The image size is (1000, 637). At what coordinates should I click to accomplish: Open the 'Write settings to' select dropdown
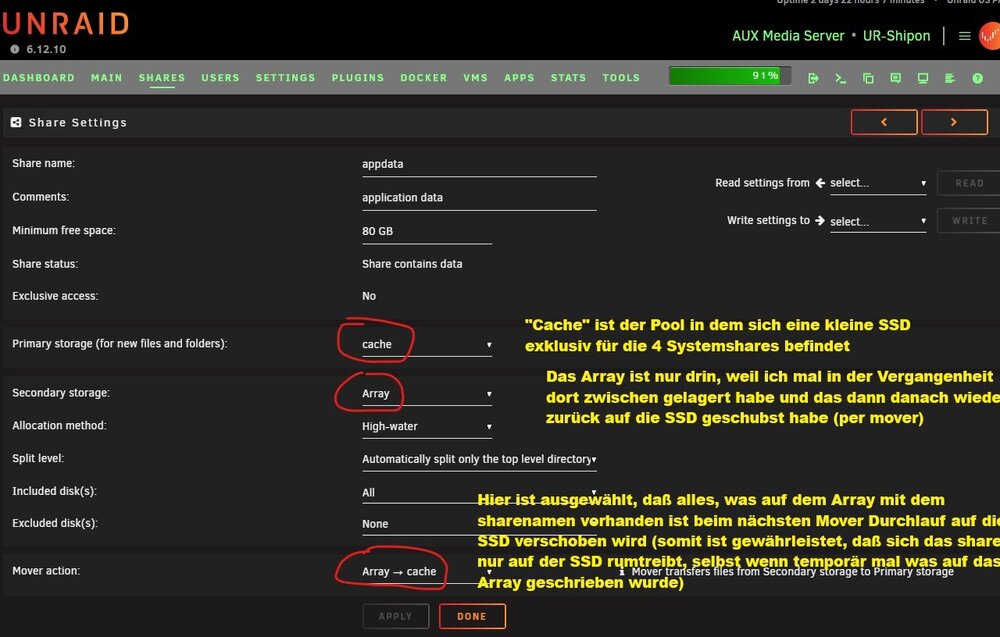coord(878,221)
